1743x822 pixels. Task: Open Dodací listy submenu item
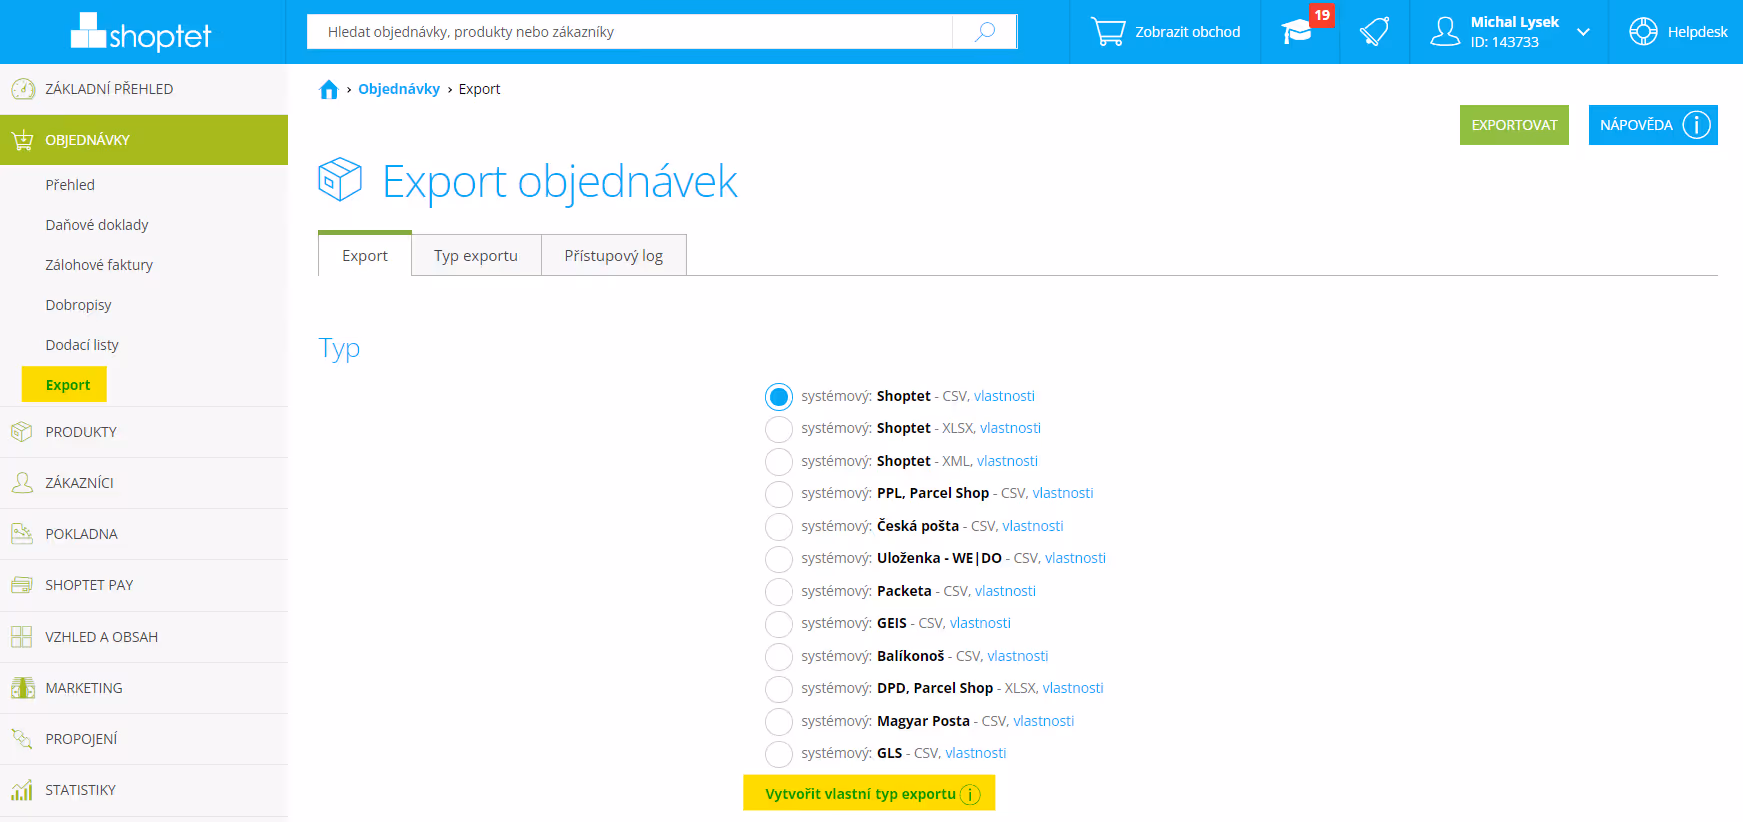(x=82, y=345)
